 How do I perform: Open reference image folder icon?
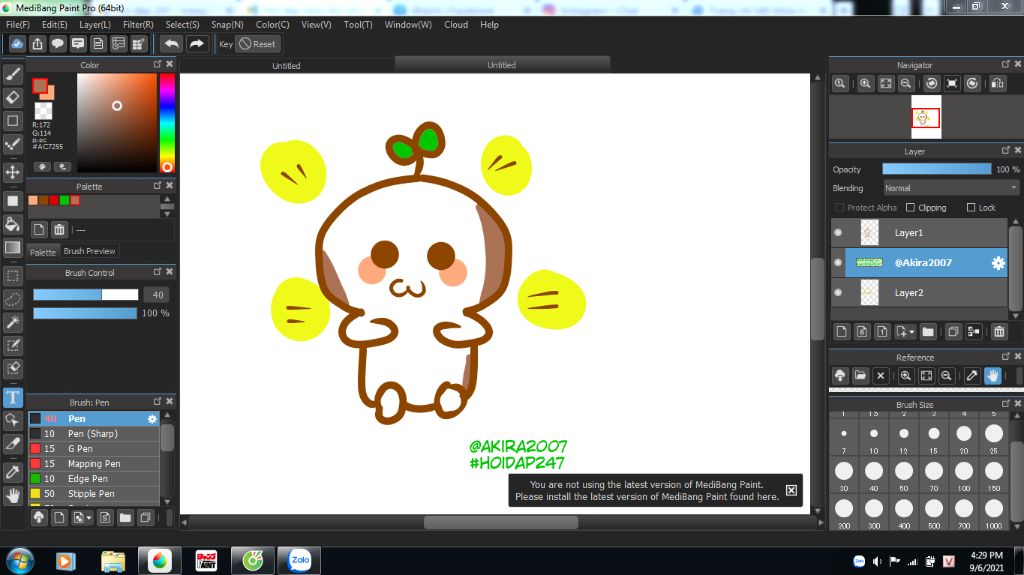(x=860, y=376)
